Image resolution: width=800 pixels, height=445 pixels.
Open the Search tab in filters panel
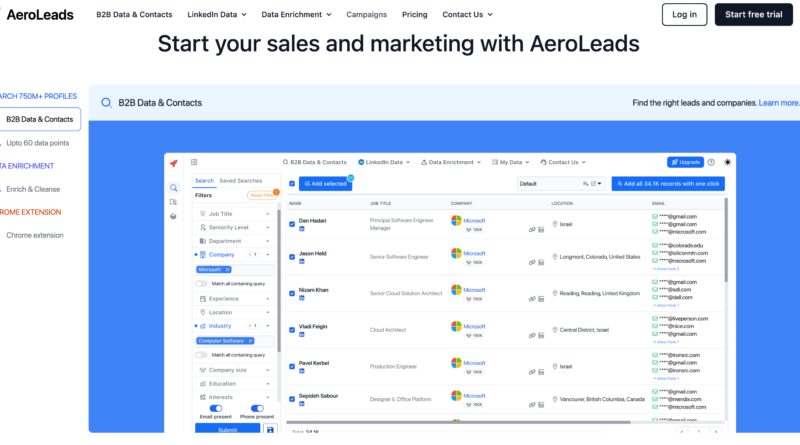(204, 181)
